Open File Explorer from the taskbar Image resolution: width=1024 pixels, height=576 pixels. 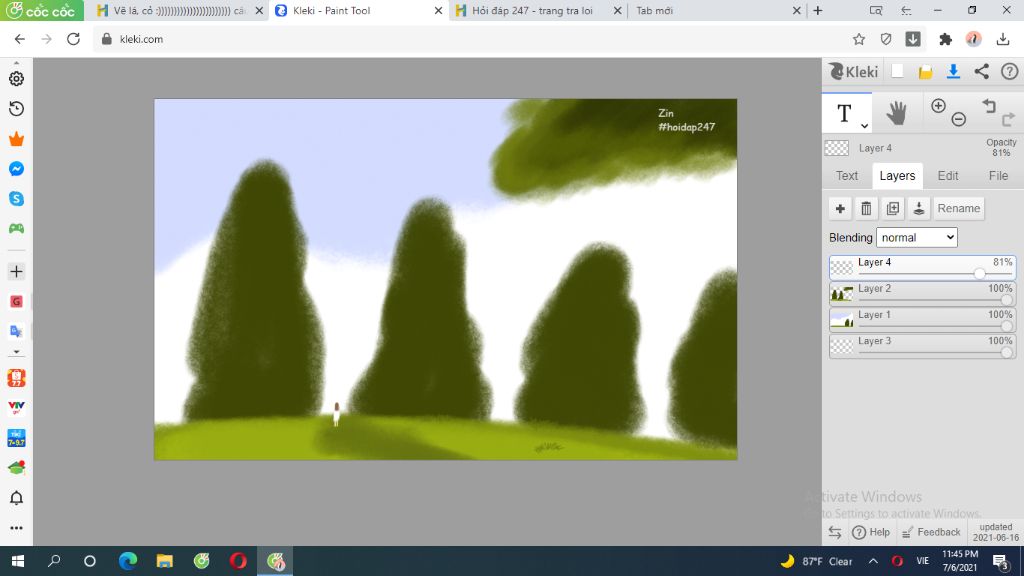point(165,561)
